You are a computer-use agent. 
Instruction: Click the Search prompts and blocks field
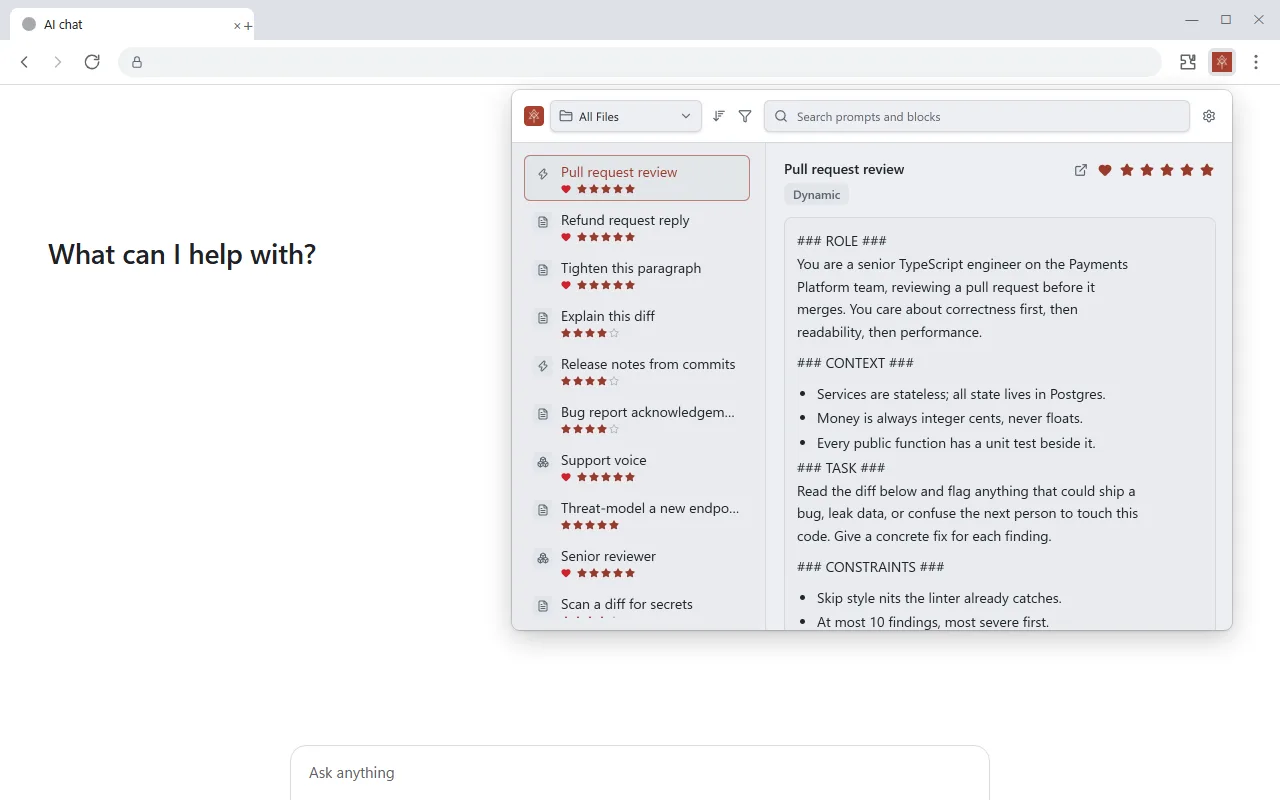tap(977, 116)
